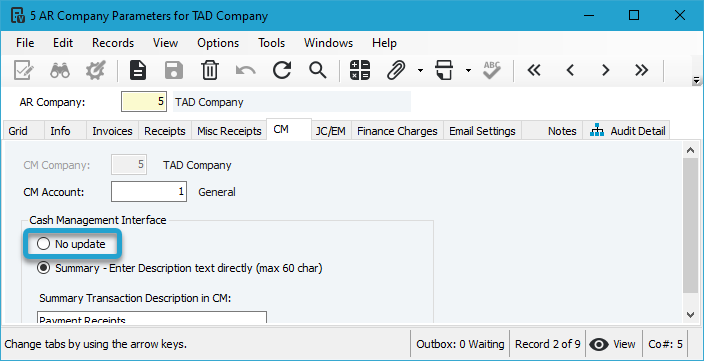Click the vertical scrollbar thumb
Viewport: 704px width, 361px height.
click(691, 225)
